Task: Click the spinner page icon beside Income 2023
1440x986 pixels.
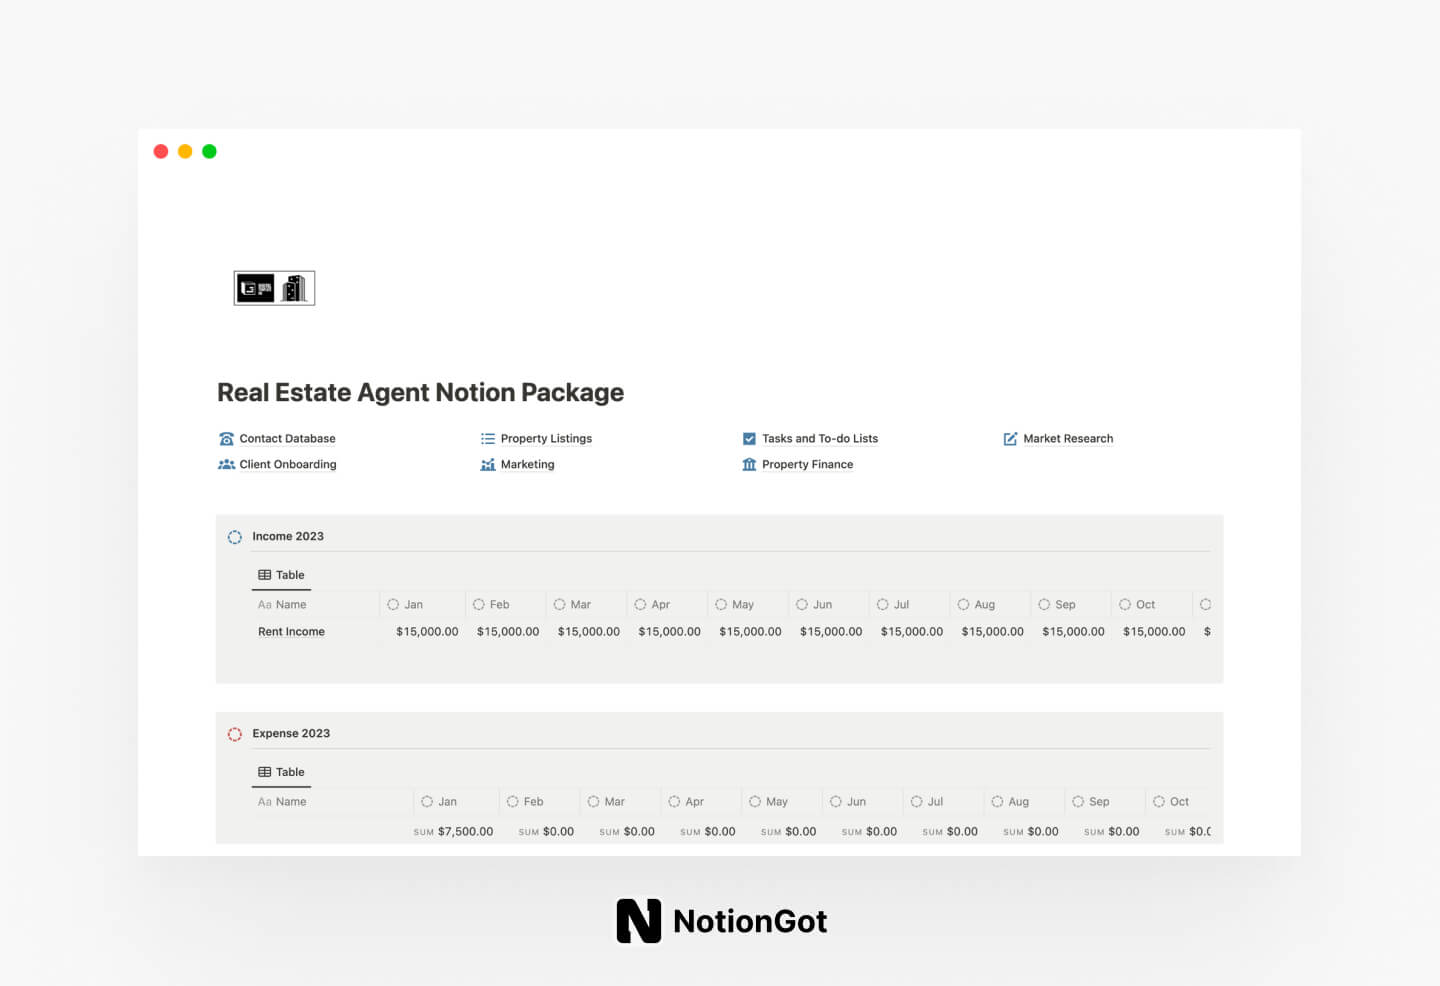Action: tap(234, 536)
